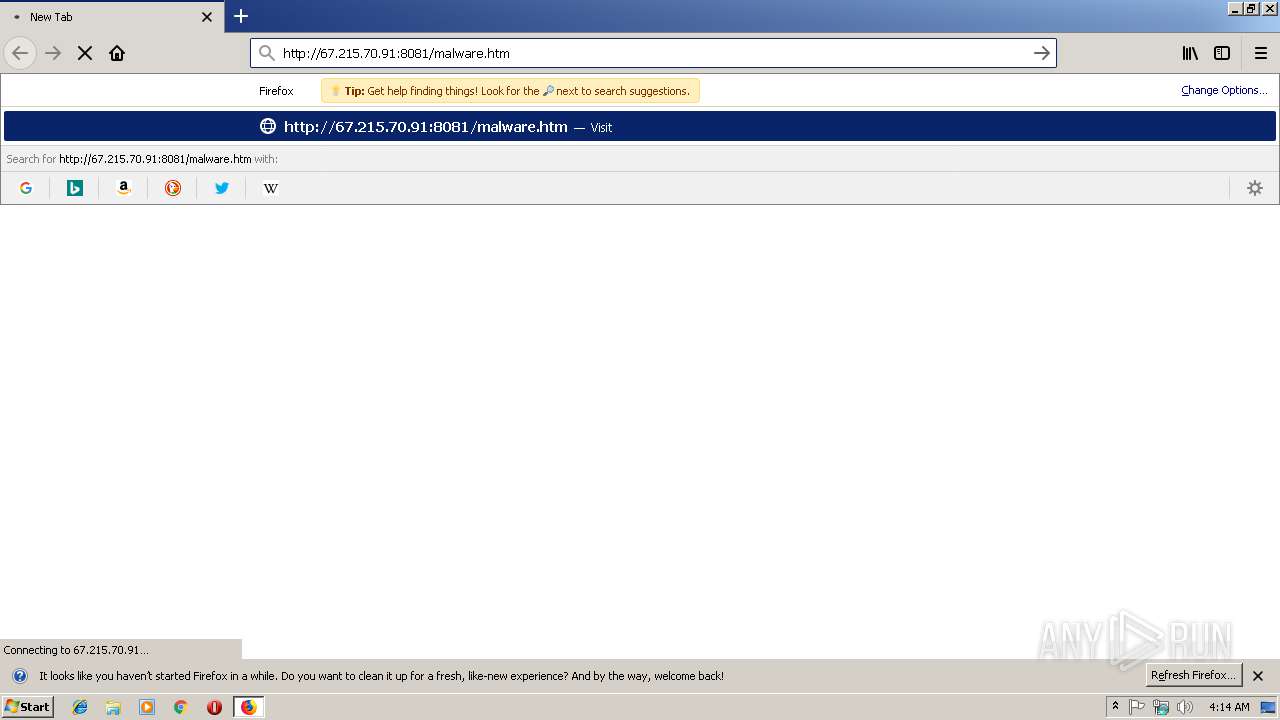Image resolution: width=1280 pixels, height=720 pixels.
Task: Show hidden system tray icons
Action: (x=1116, y=707)
